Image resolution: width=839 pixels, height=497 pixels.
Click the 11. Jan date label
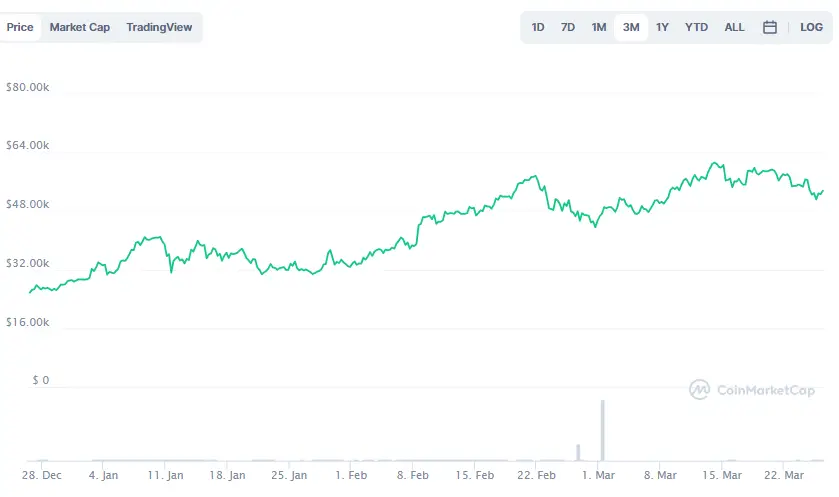click(165, 475)
